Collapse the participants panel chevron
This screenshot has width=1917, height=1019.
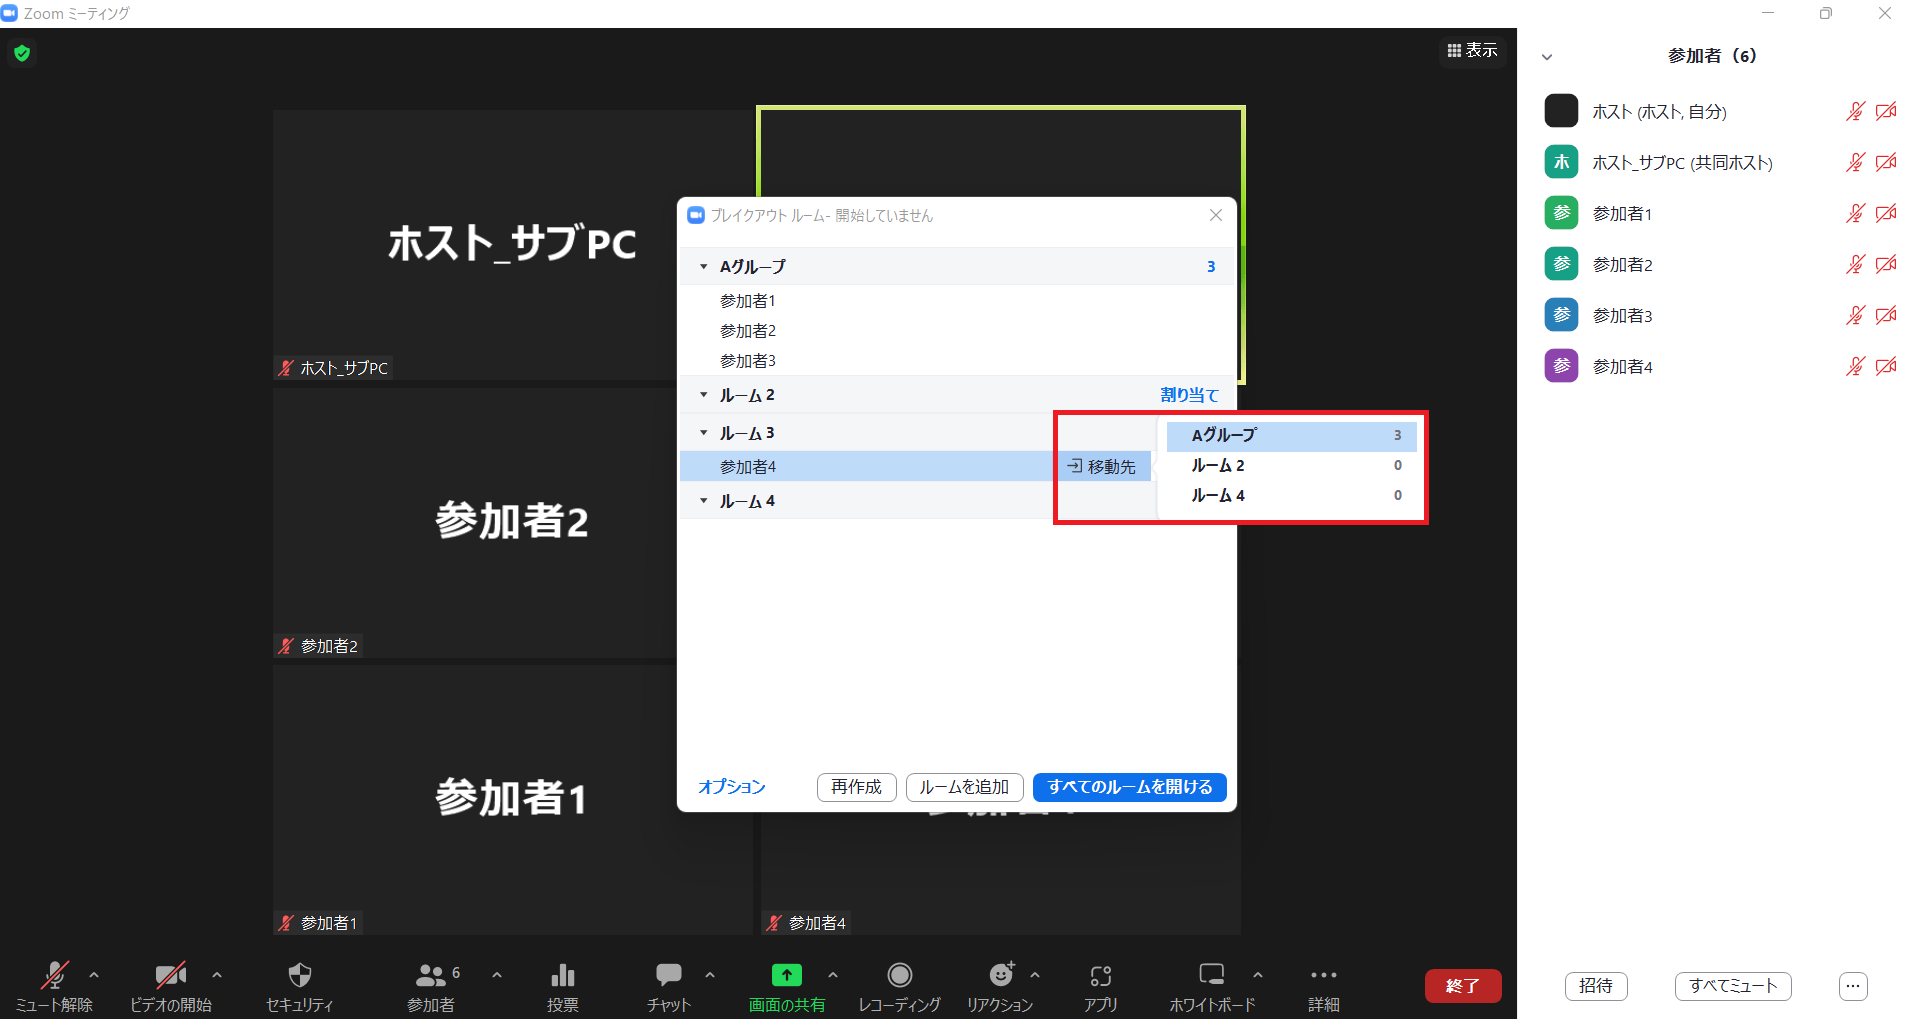pyautogui.click(x=1547, y=57)
